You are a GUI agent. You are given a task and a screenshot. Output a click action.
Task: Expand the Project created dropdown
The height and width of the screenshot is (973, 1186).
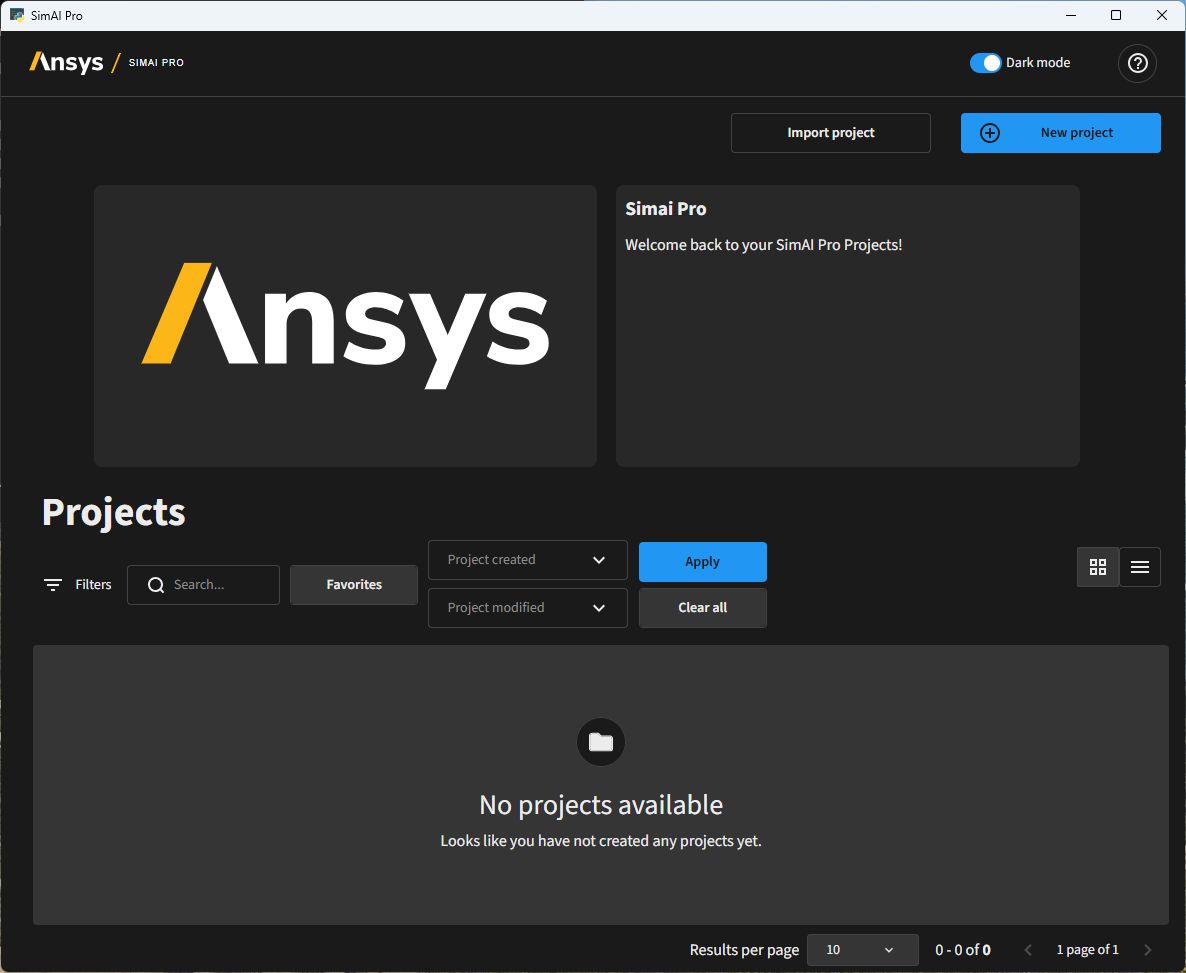[527, 560]
